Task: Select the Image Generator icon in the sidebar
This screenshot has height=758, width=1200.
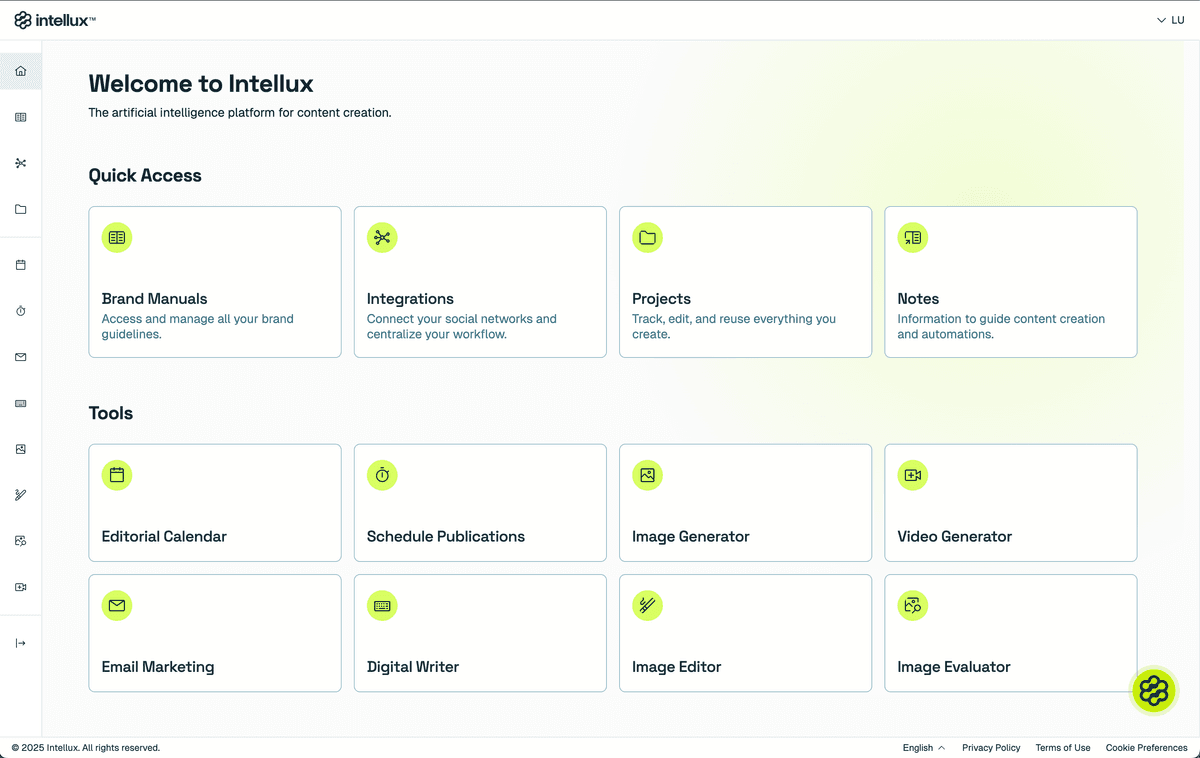Action: 20,449
